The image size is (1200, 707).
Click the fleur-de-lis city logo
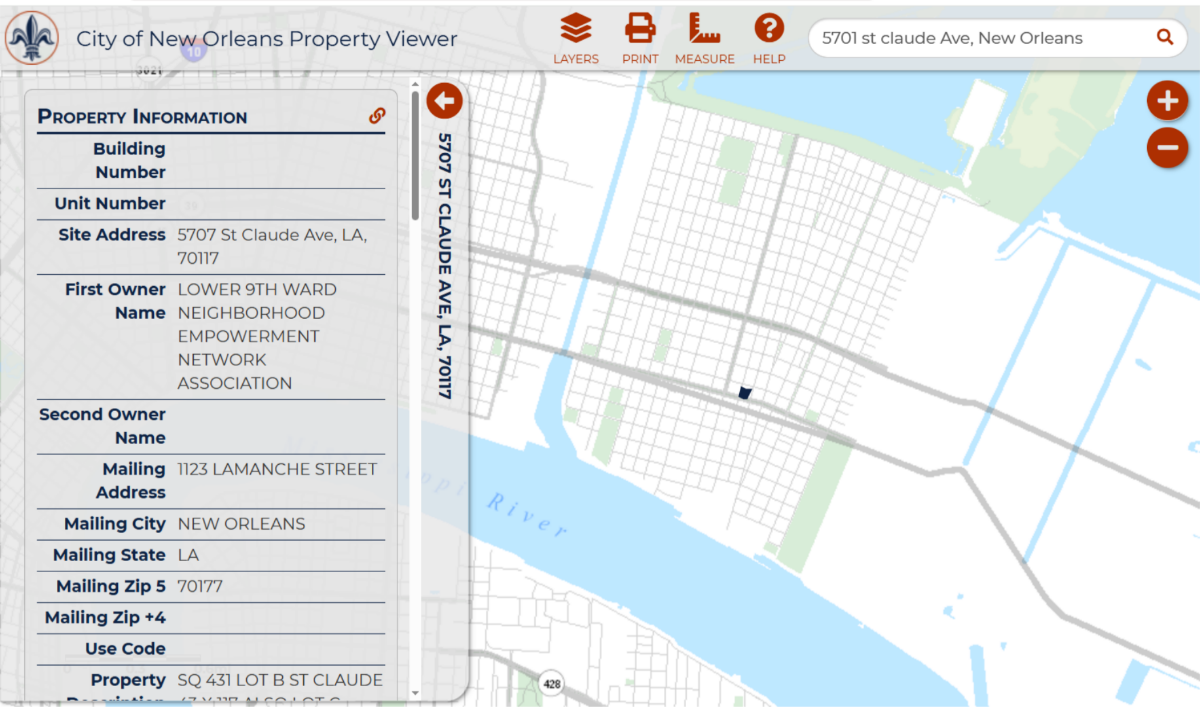click(x=33, y=38)
